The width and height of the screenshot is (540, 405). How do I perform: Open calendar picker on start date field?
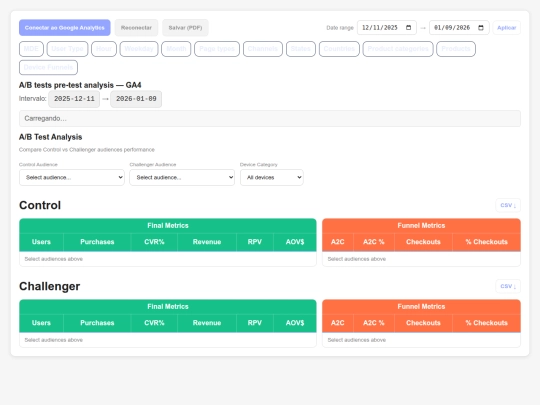(x=408, y=28)
